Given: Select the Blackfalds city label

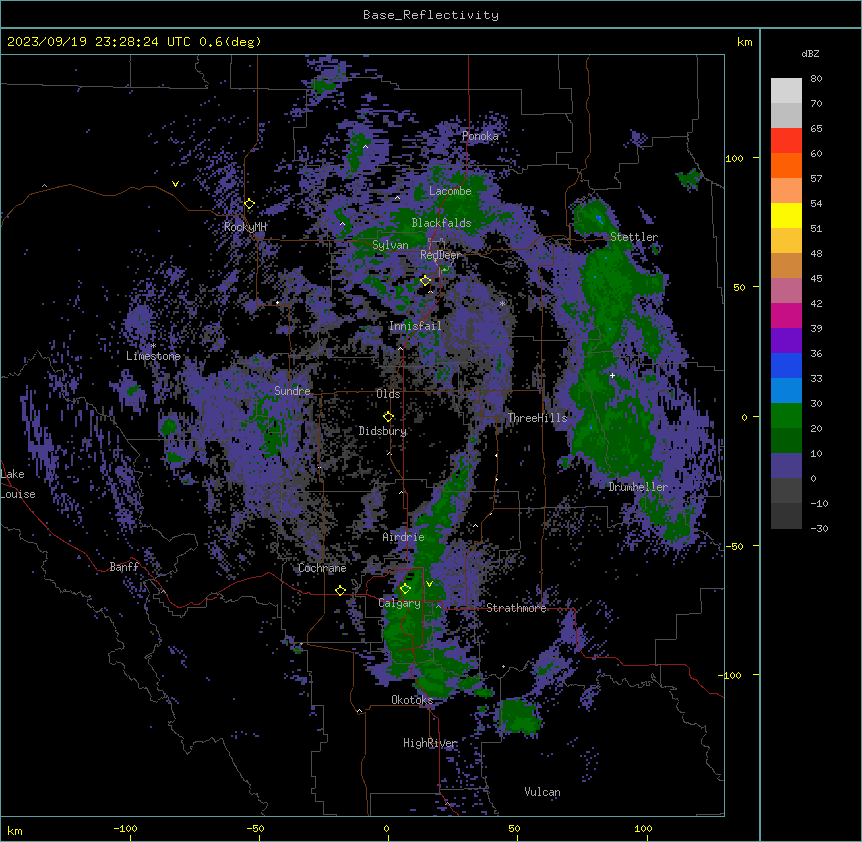Looking at the screenshot, I should (x=441, y=223).
